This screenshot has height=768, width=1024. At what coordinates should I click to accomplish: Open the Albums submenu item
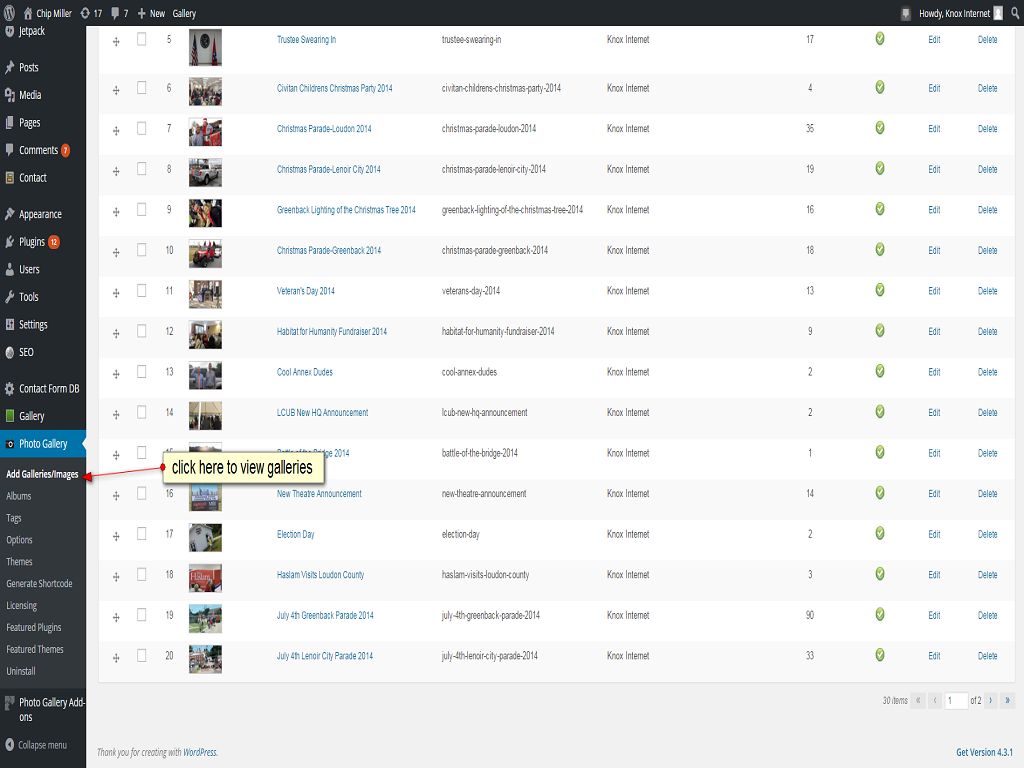pyautogui.click(x=19, y=496)
